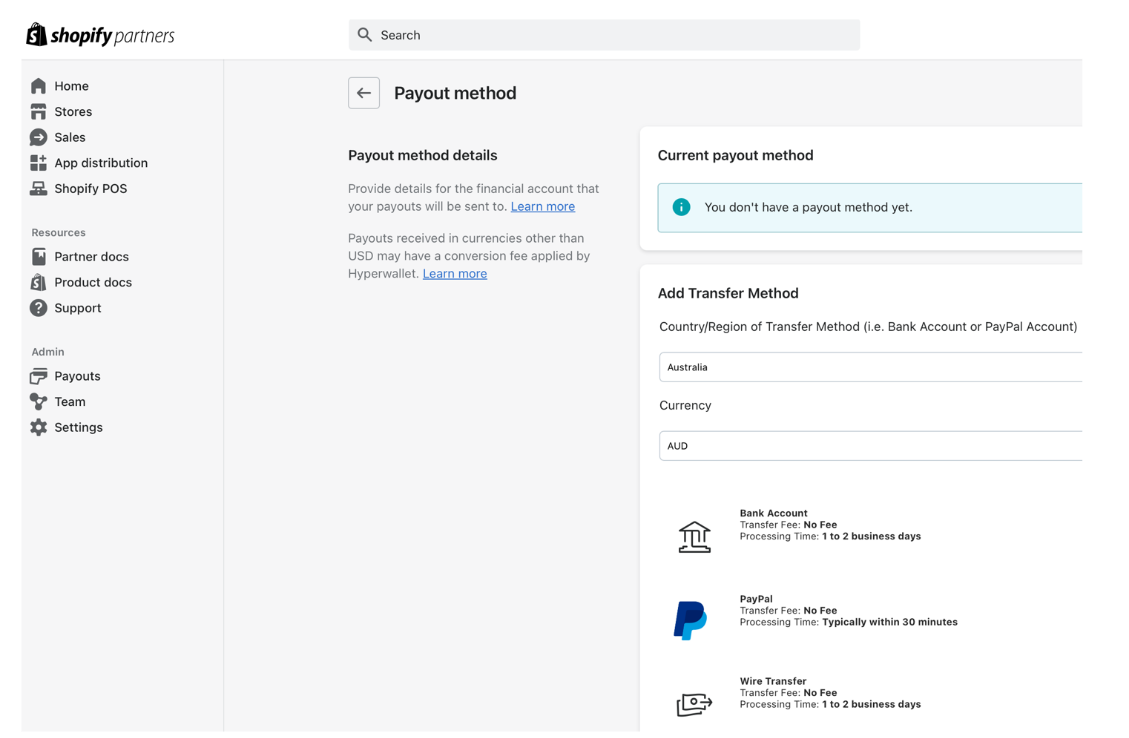Click the info icon in payout banner
The image size is (1129, 738).
(x=681, y=207)
